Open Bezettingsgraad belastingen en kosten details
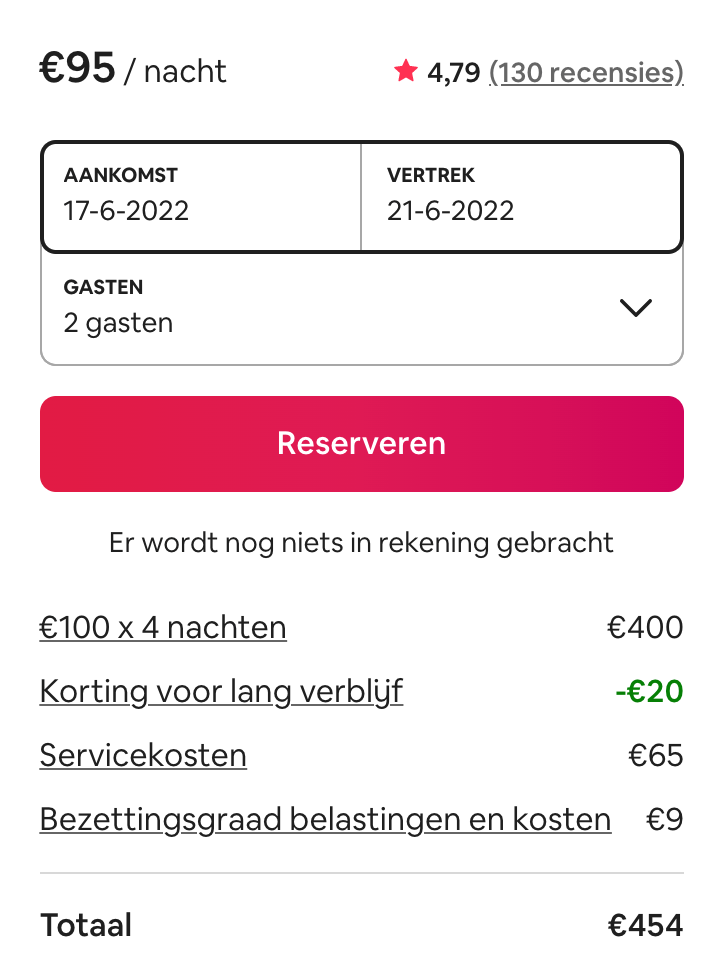The width and height of the screenshot is (726, 976). tap(326, 820)
